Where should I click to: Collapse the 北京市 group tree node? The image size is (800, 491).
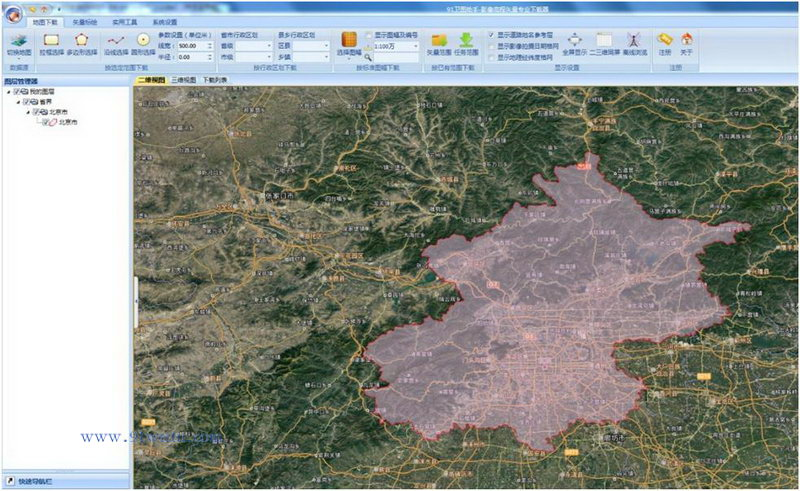pos(29,112)
